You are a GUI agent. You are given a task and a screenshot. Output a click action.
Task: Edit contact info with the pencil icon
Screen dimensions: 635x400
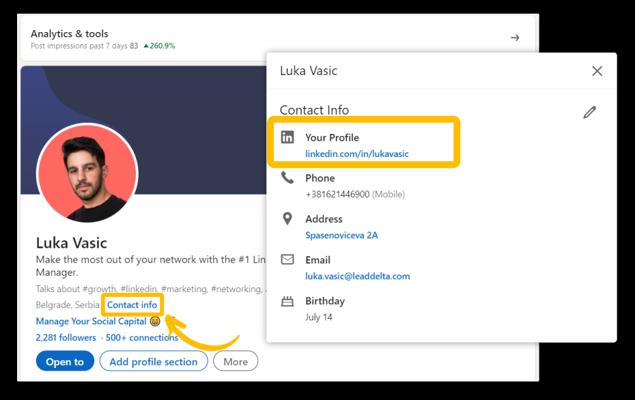(590, 112)
